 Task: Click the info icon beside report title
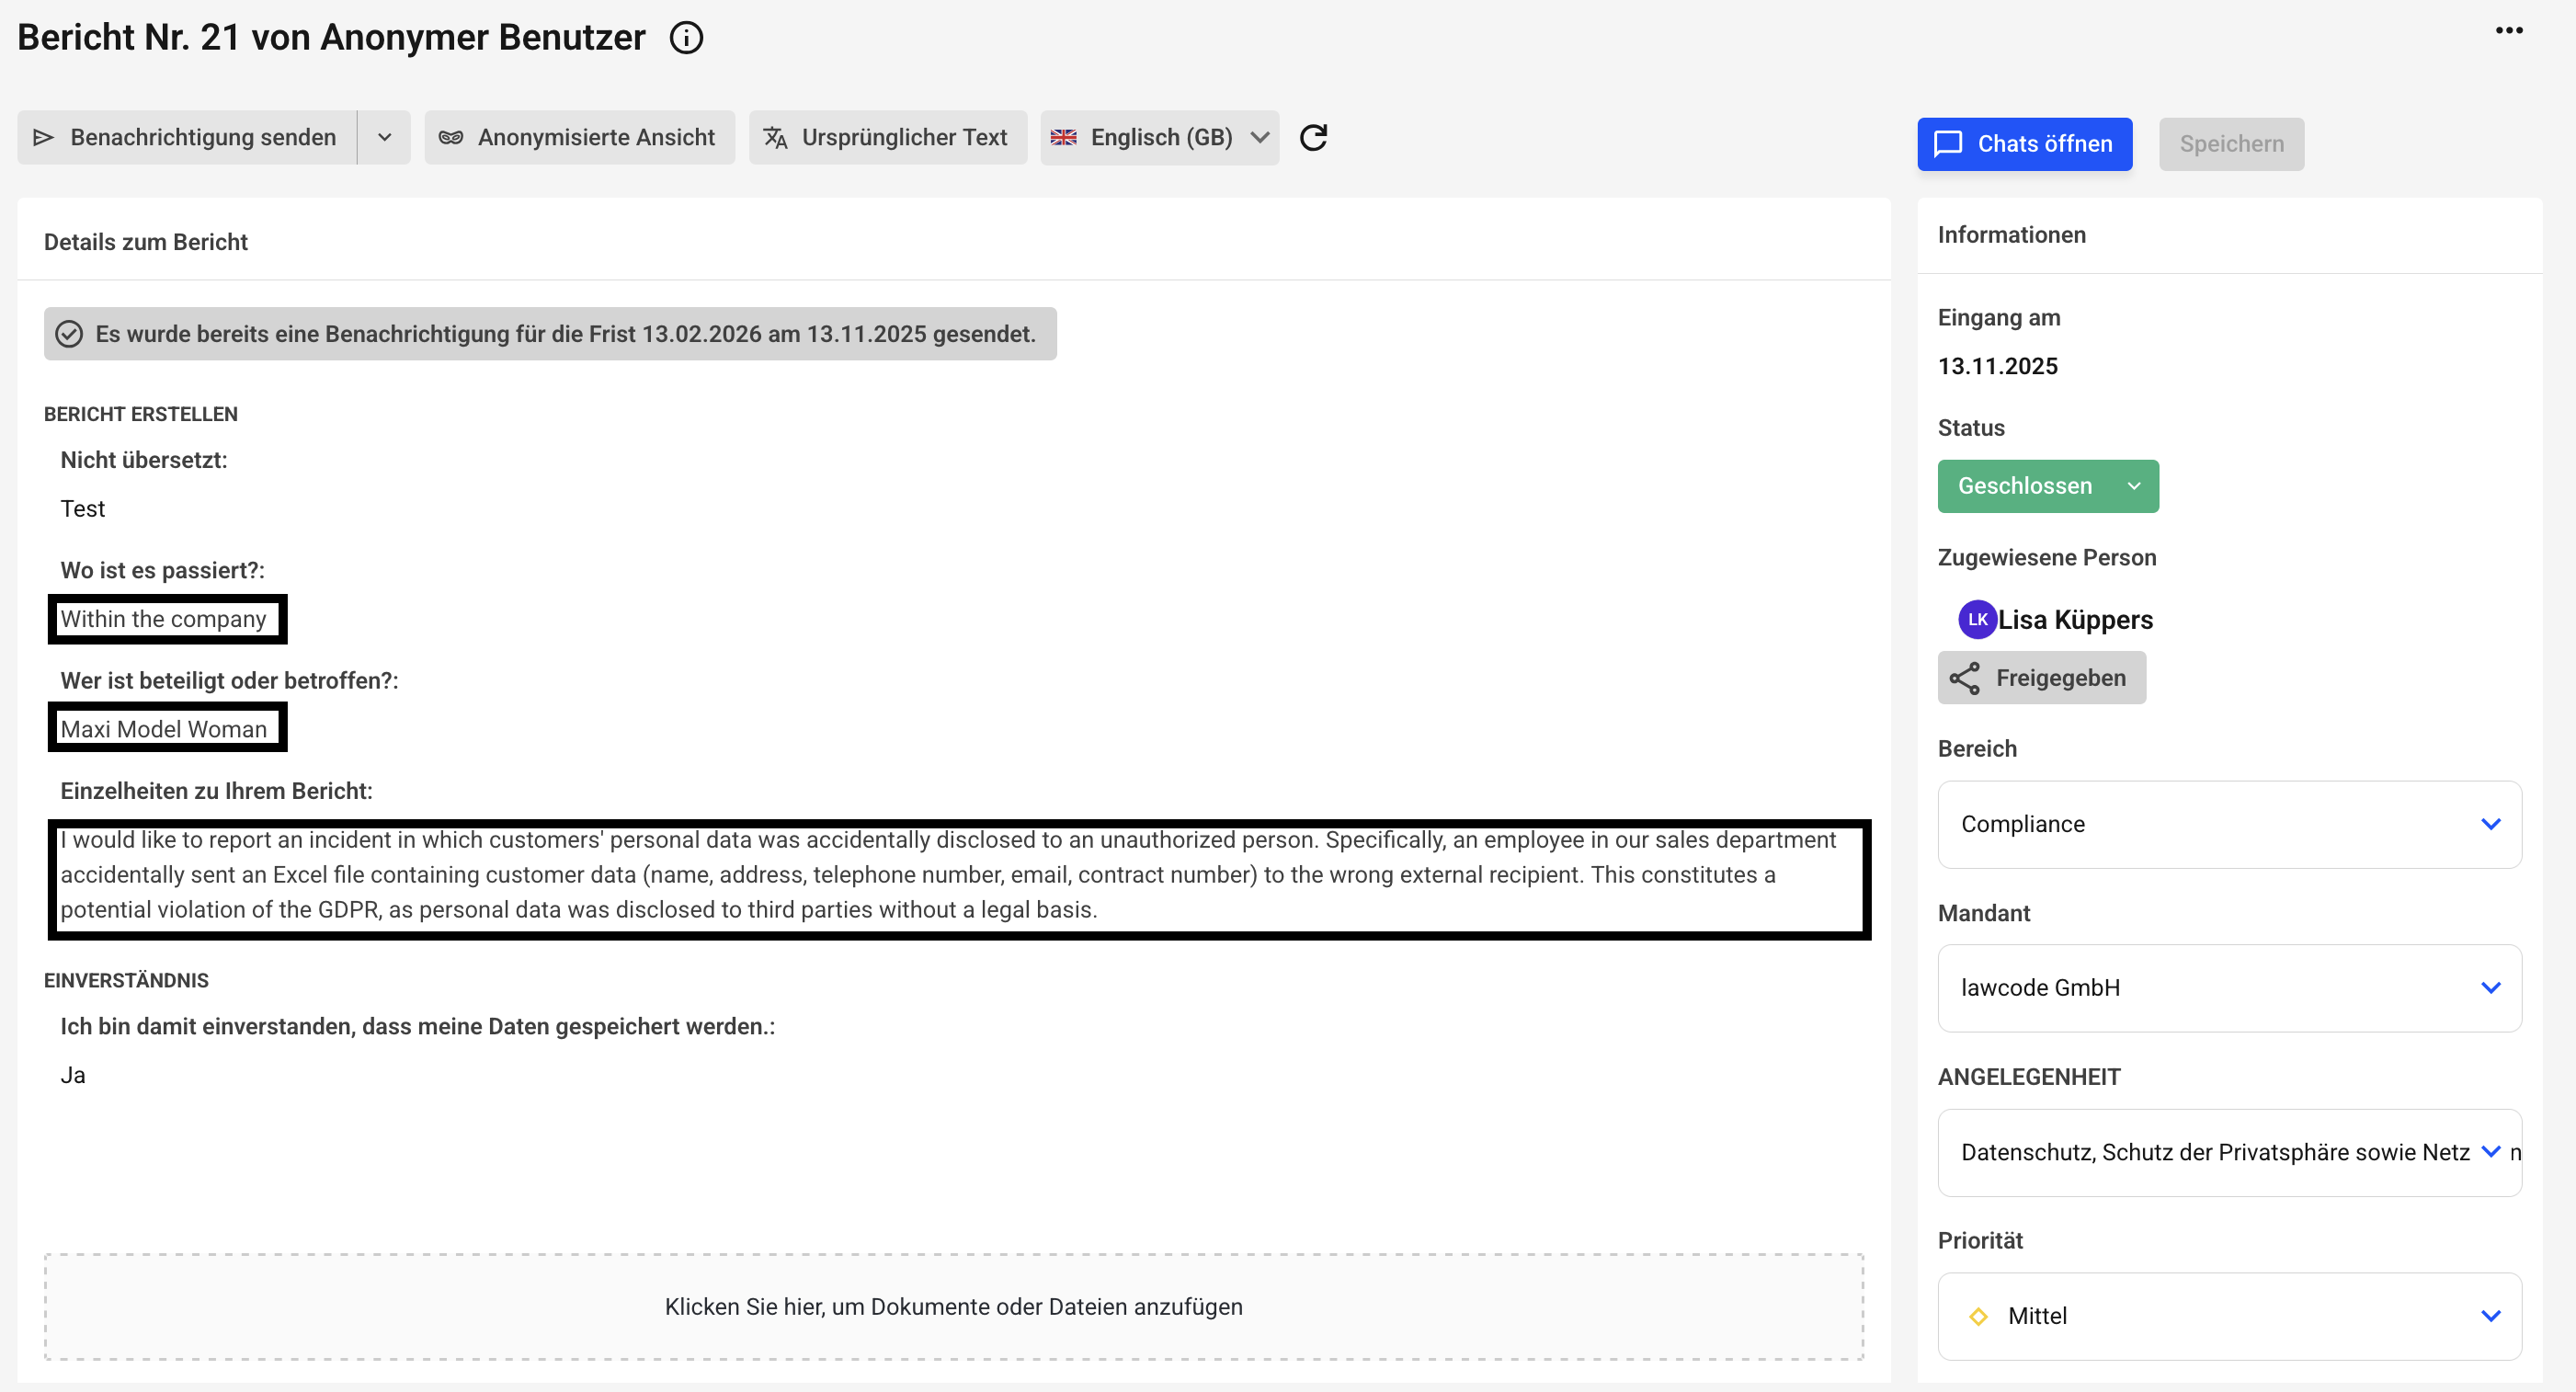(x=686, y=38)
